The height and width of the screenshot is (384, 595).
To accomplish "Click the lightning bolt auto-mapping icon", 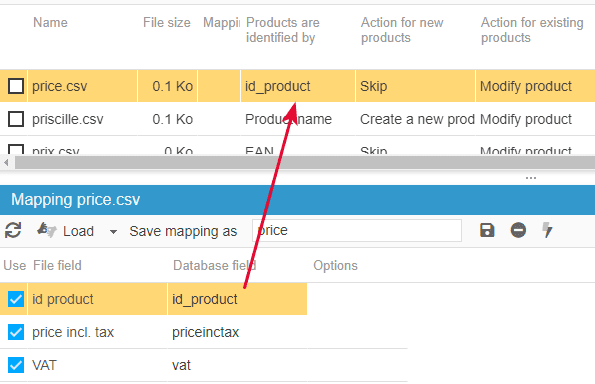I will pos(547,230).
